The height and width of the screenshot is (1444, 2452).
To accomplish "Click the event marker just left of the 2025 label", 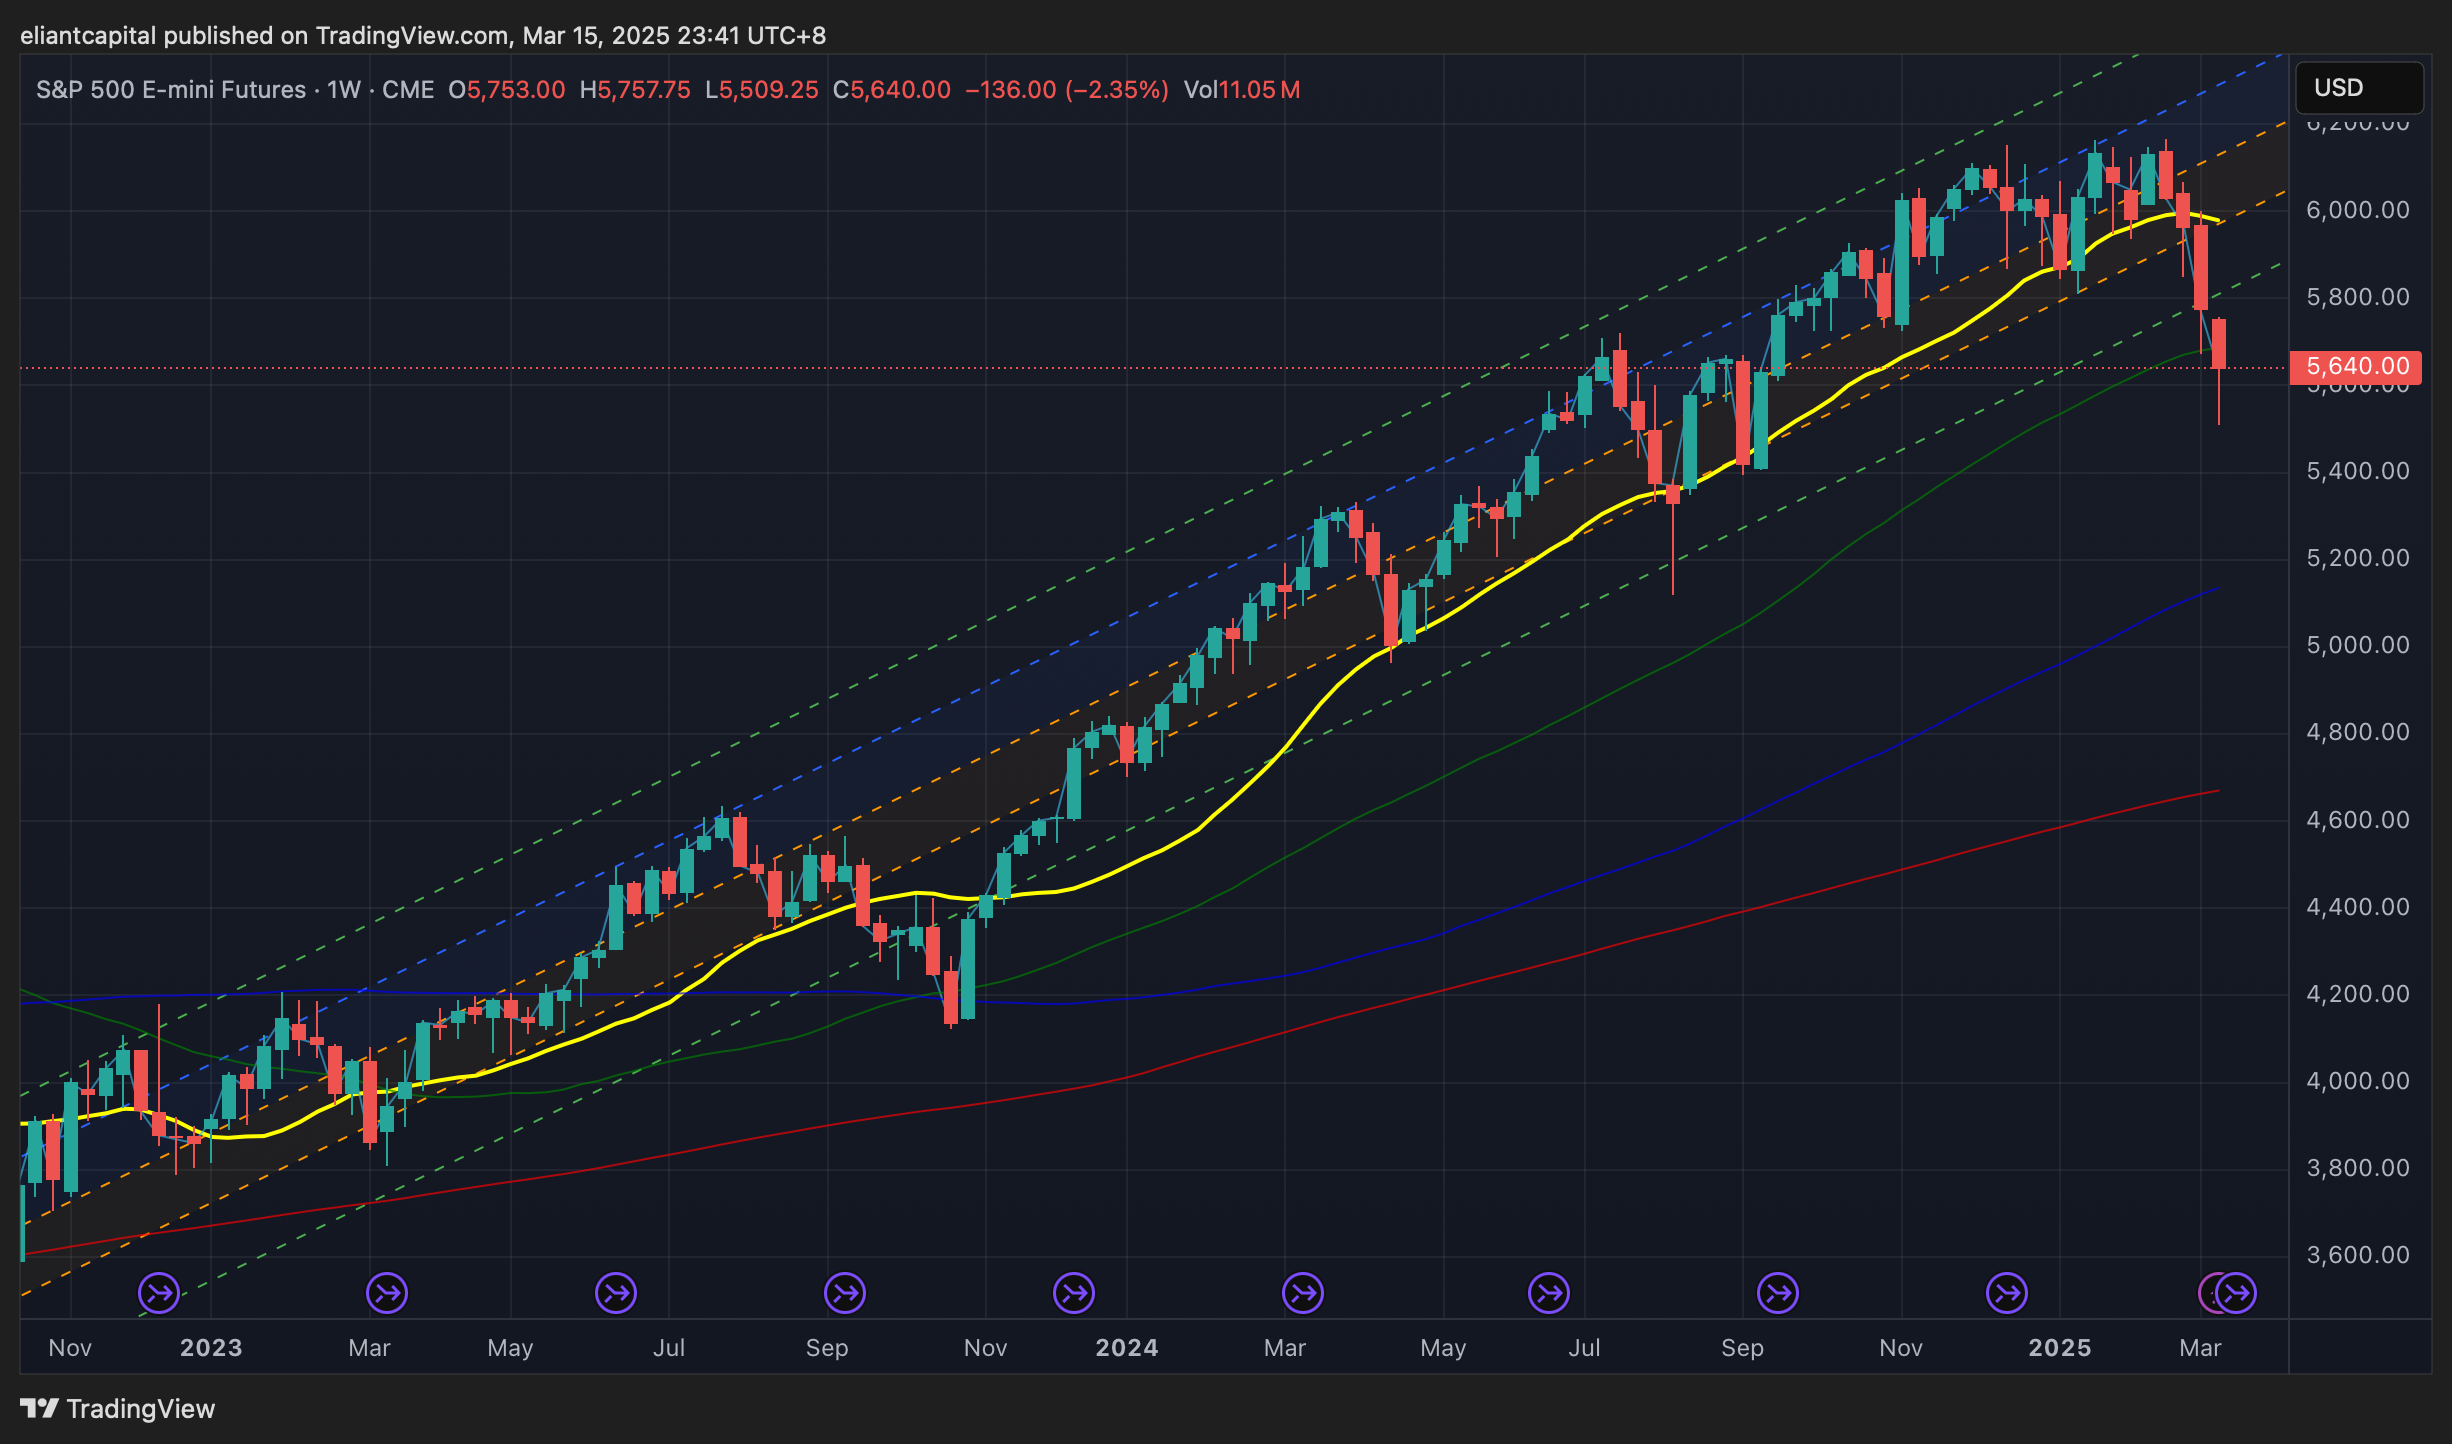I will (2007, 1293).
